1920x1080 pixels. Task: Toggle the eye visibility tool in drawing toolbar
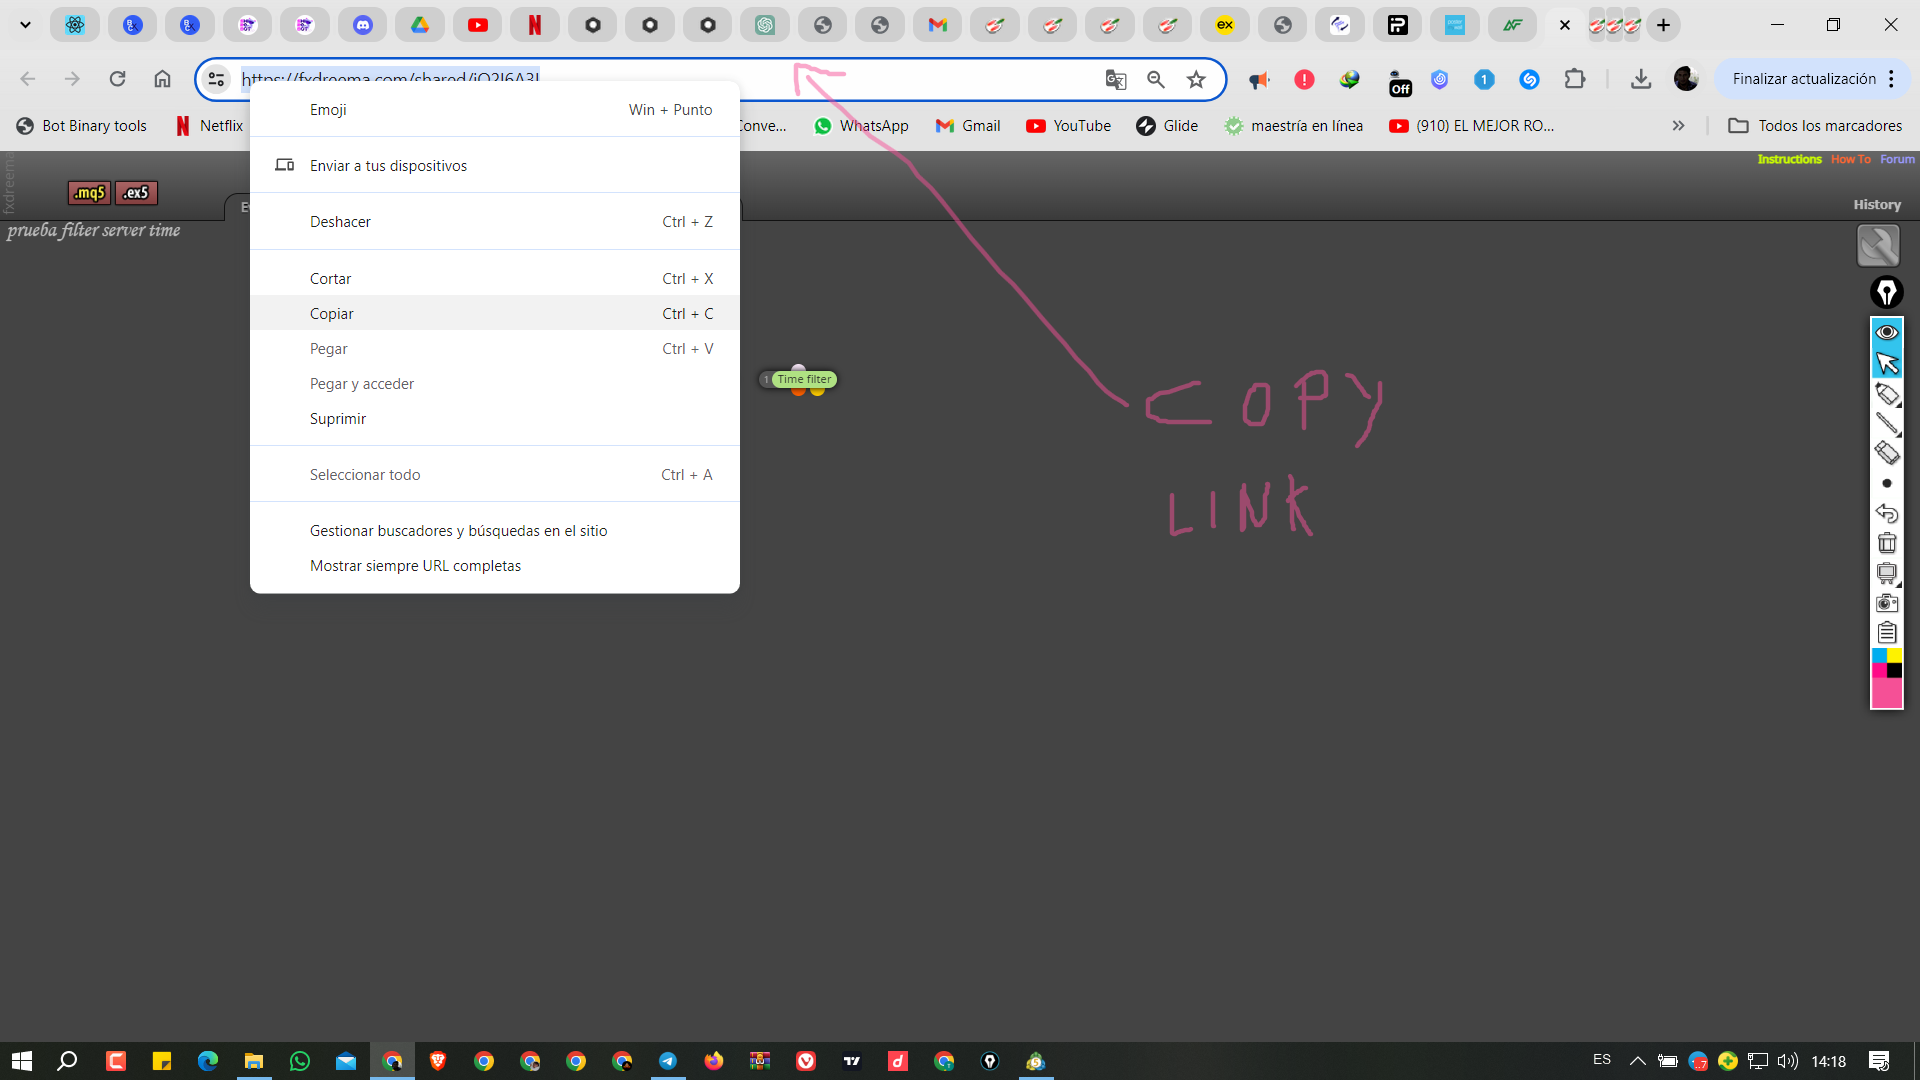tap(1887, 332)
